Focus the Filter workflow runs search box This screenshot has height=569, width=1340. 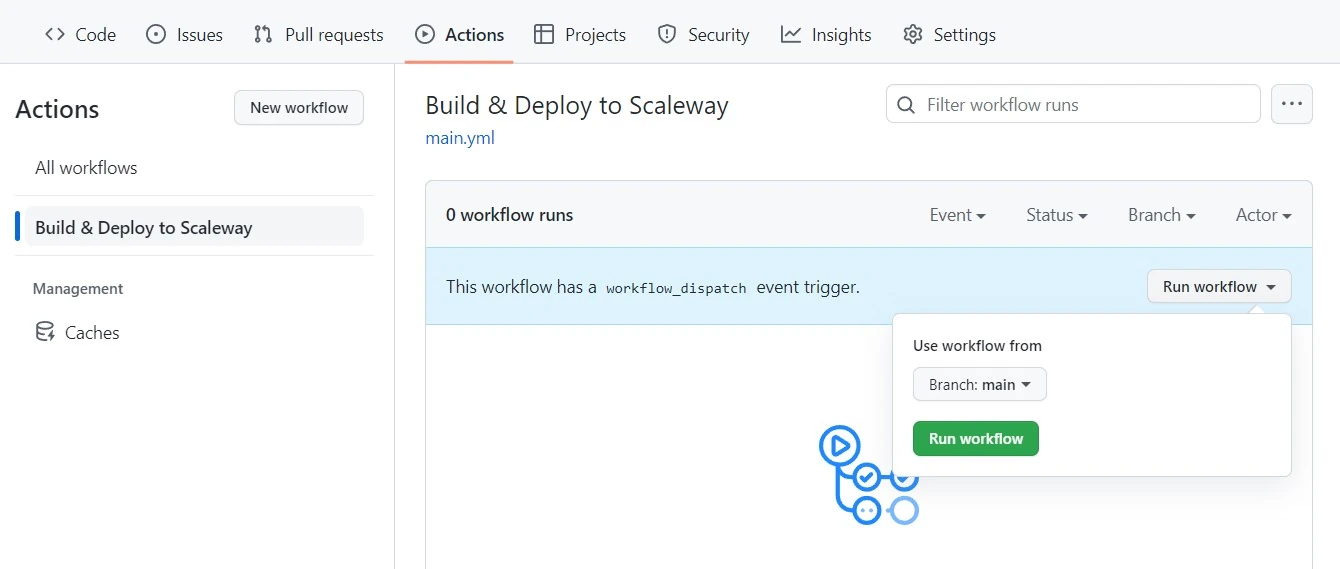pos(1073,104)
